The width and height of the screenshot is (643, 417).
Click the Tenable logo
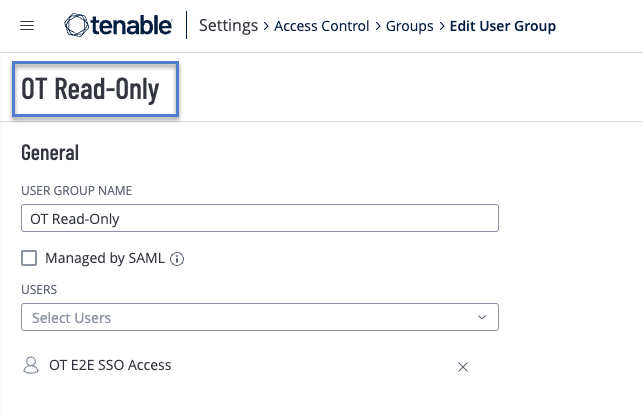(x=118, y=26)
